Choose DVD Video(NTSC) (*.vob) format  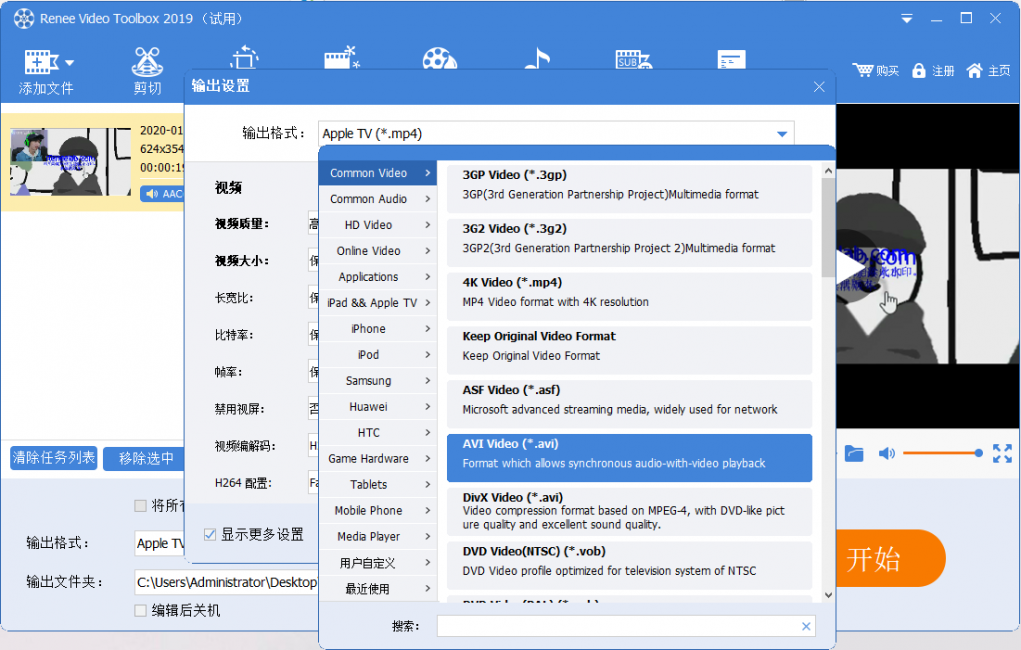click(x=629, y=565)
